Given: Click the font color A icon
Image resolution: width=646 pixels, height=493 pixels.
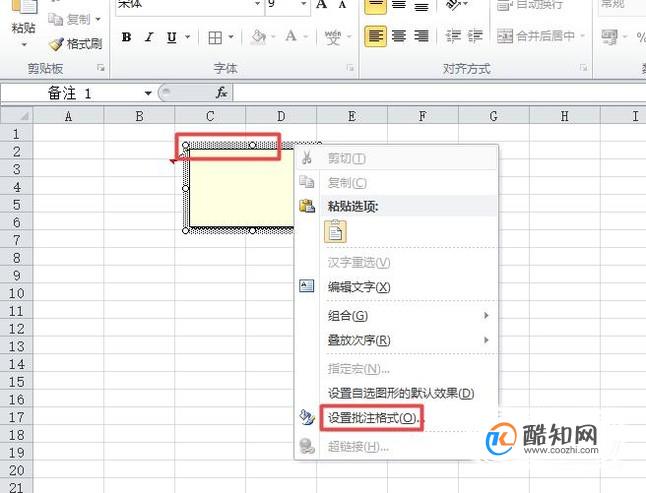Looking at the screenshot, I should pos(291,36).
